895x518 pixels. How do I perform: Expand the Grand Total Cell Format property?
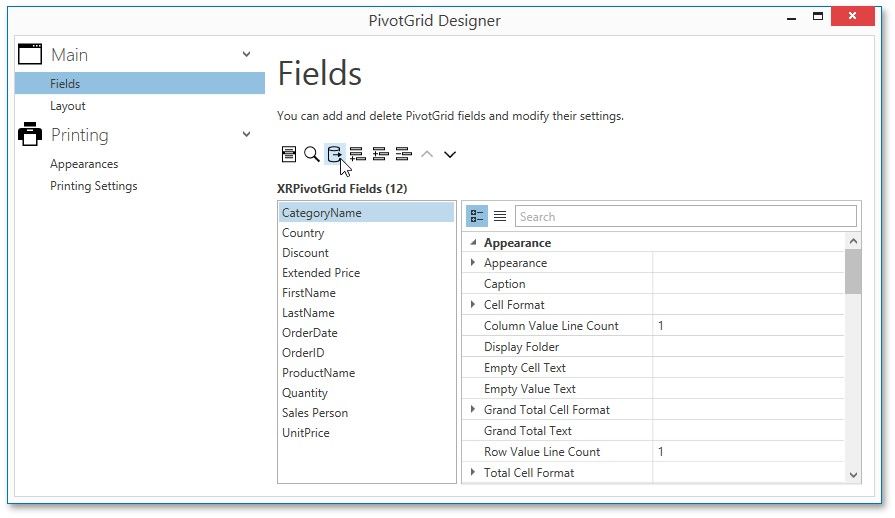pos(472,410)
